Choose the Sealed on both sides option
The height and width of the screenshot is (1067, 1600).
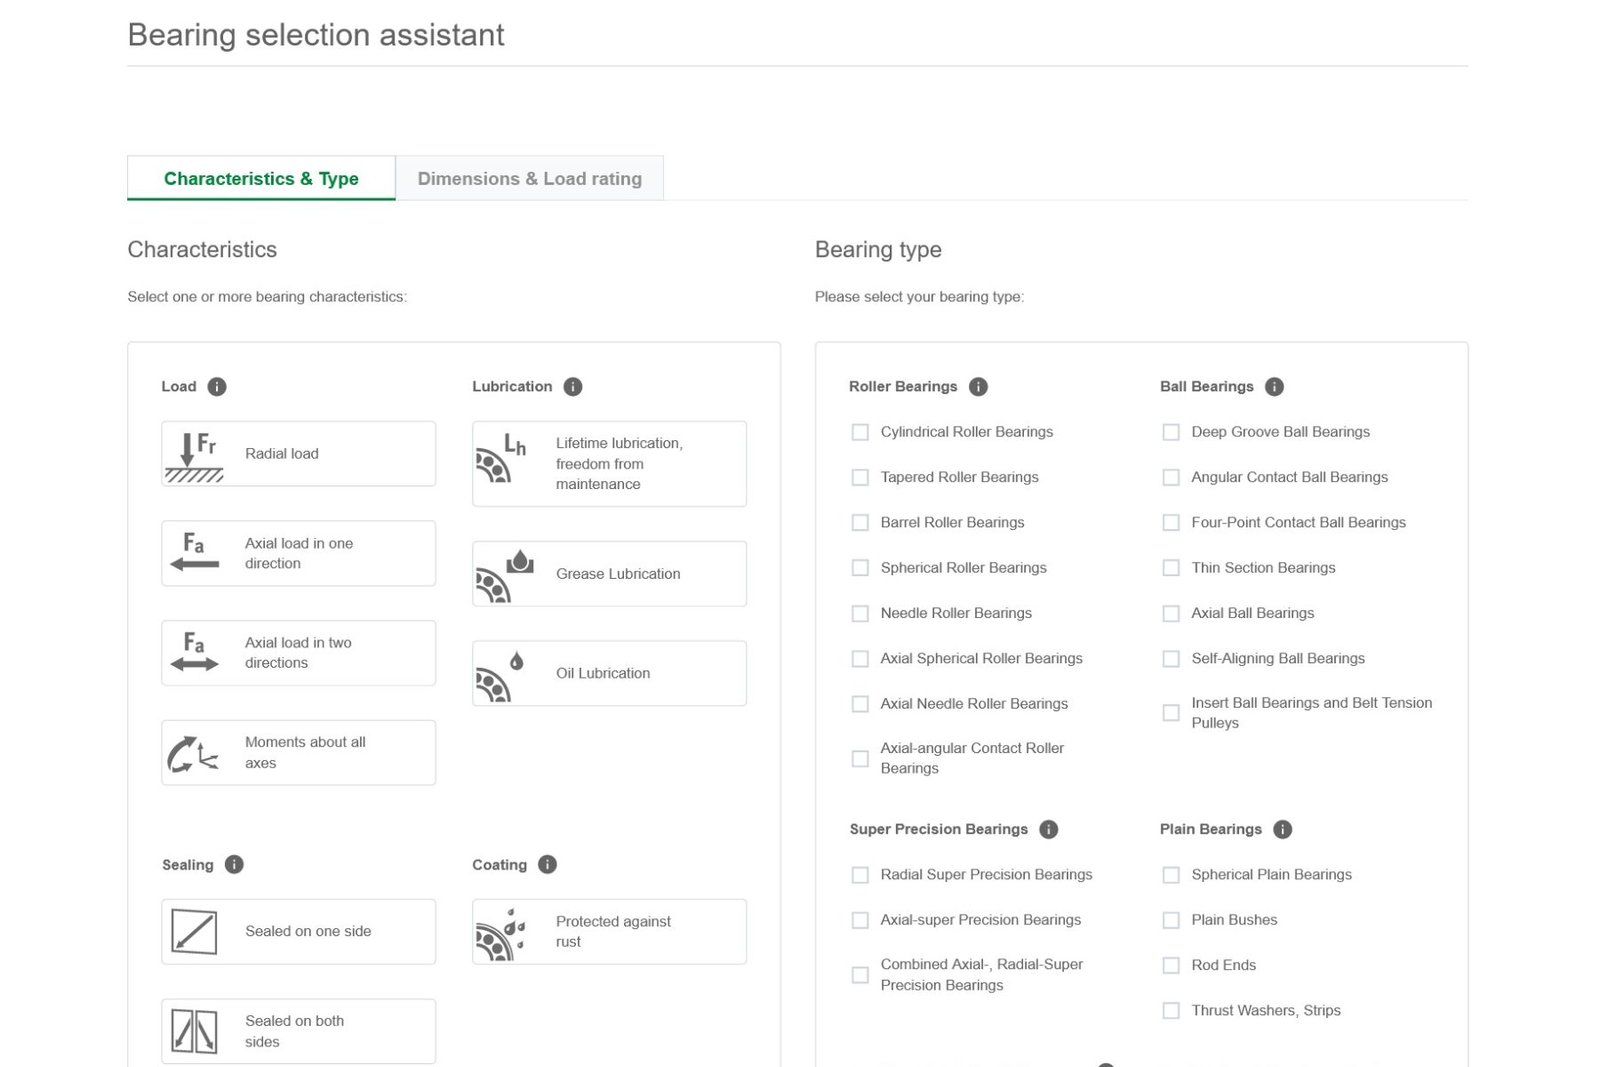coord(298,1031)
